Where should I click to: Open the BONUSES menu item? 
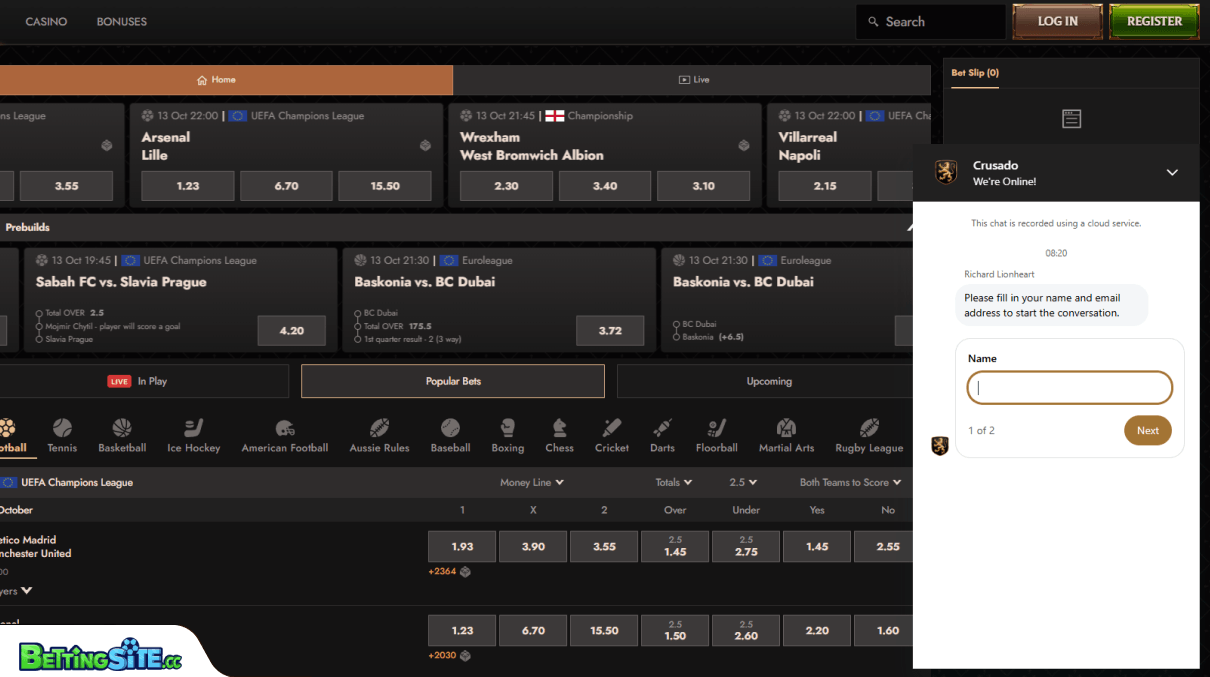[x=122, y=21]
